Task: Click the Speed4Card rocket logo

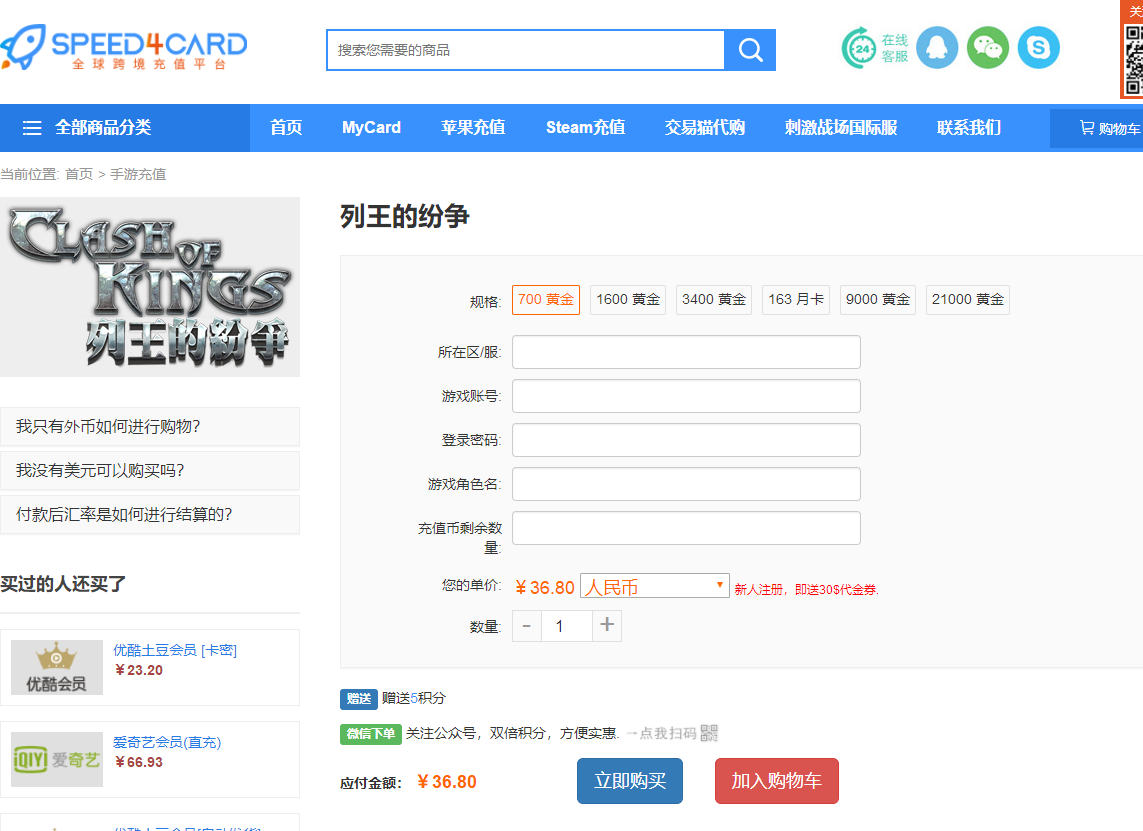Action: [x=124, y=48]
